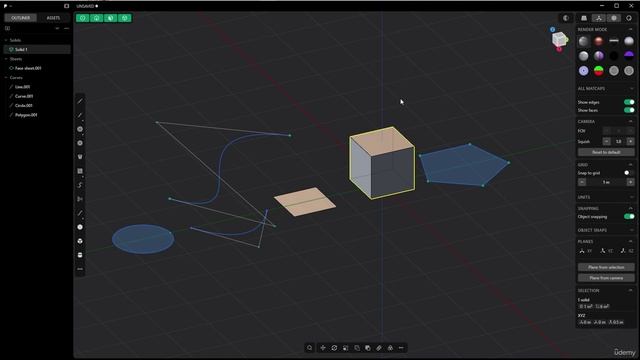Enable control-point selection mode, first green button
Screen dimensions: 640x360
pos(82,18)
